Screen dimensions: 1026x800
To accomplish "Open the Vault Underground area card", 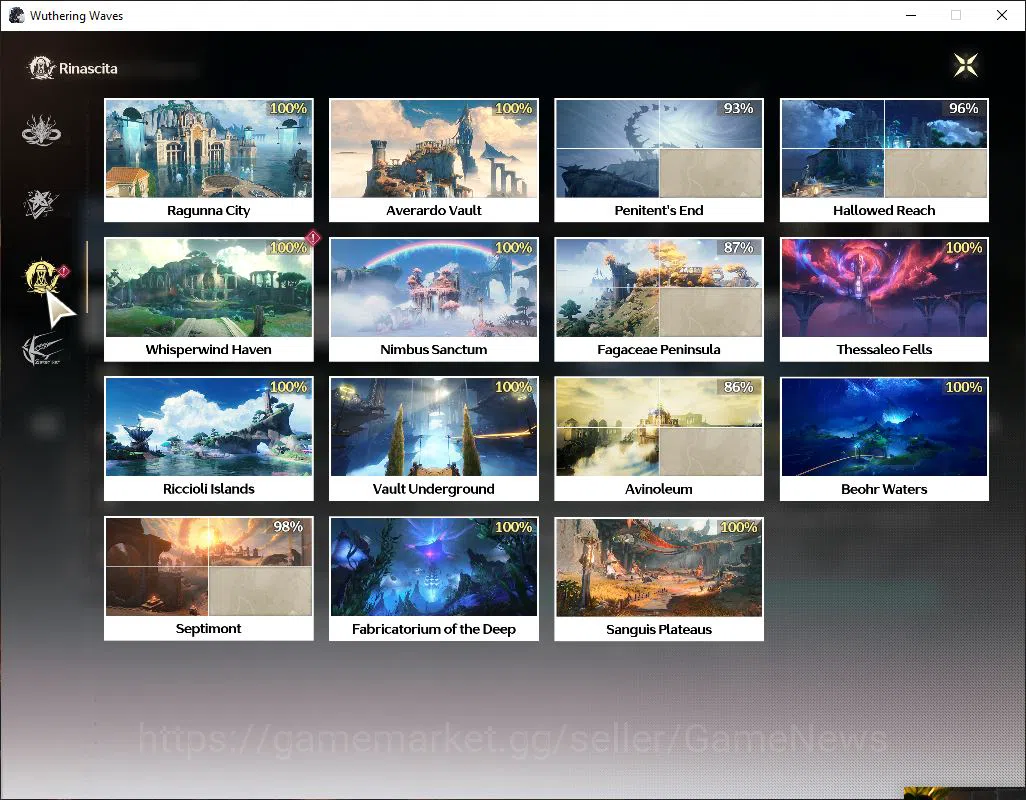I will [434, 439].
